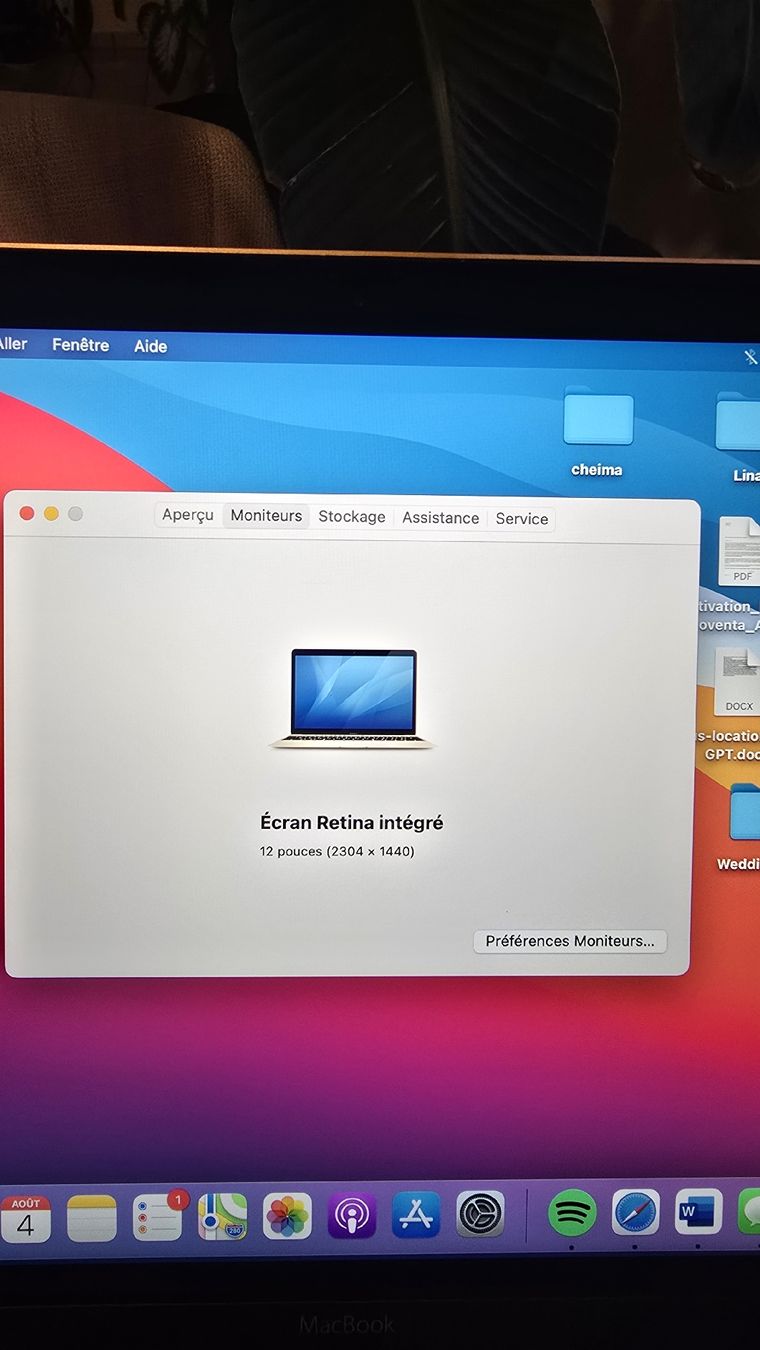Select the Weddi folder on desktop
The width and height of the screenshot is (760, 1350).
pyautogui.click(x=742, y=826)
